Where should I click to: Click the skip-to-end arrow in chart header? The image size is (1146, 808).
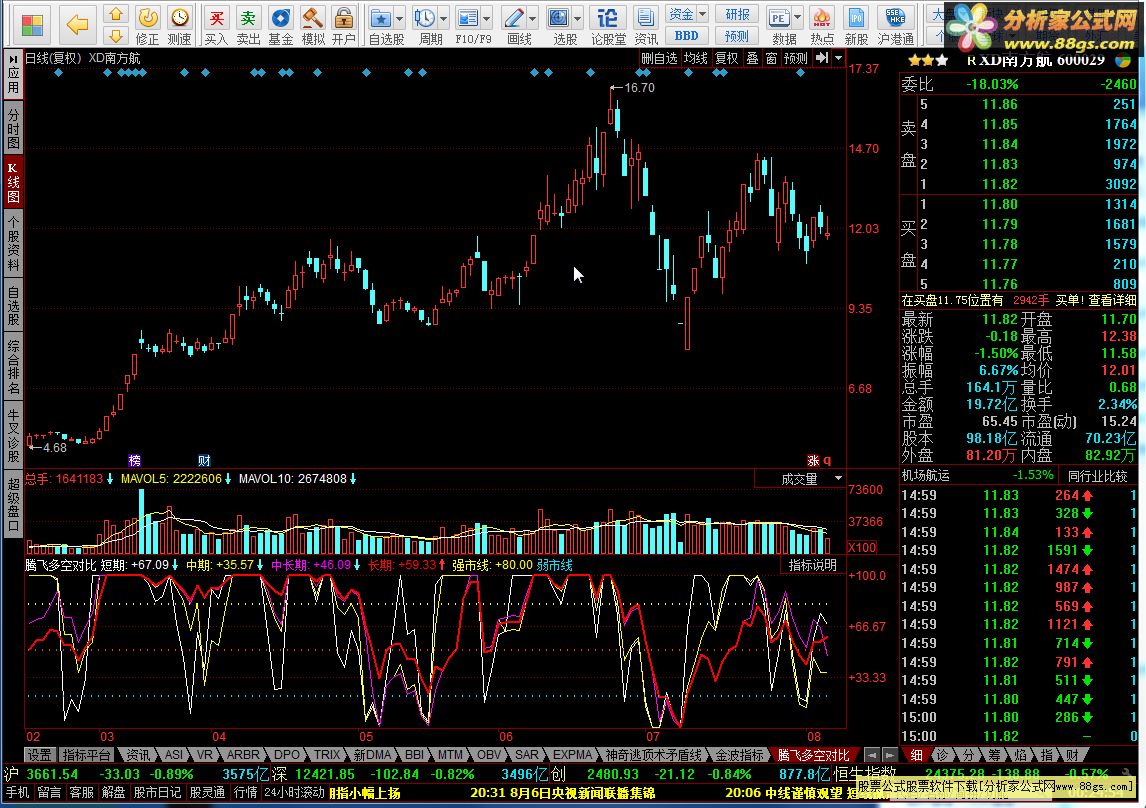coord(821,58)
